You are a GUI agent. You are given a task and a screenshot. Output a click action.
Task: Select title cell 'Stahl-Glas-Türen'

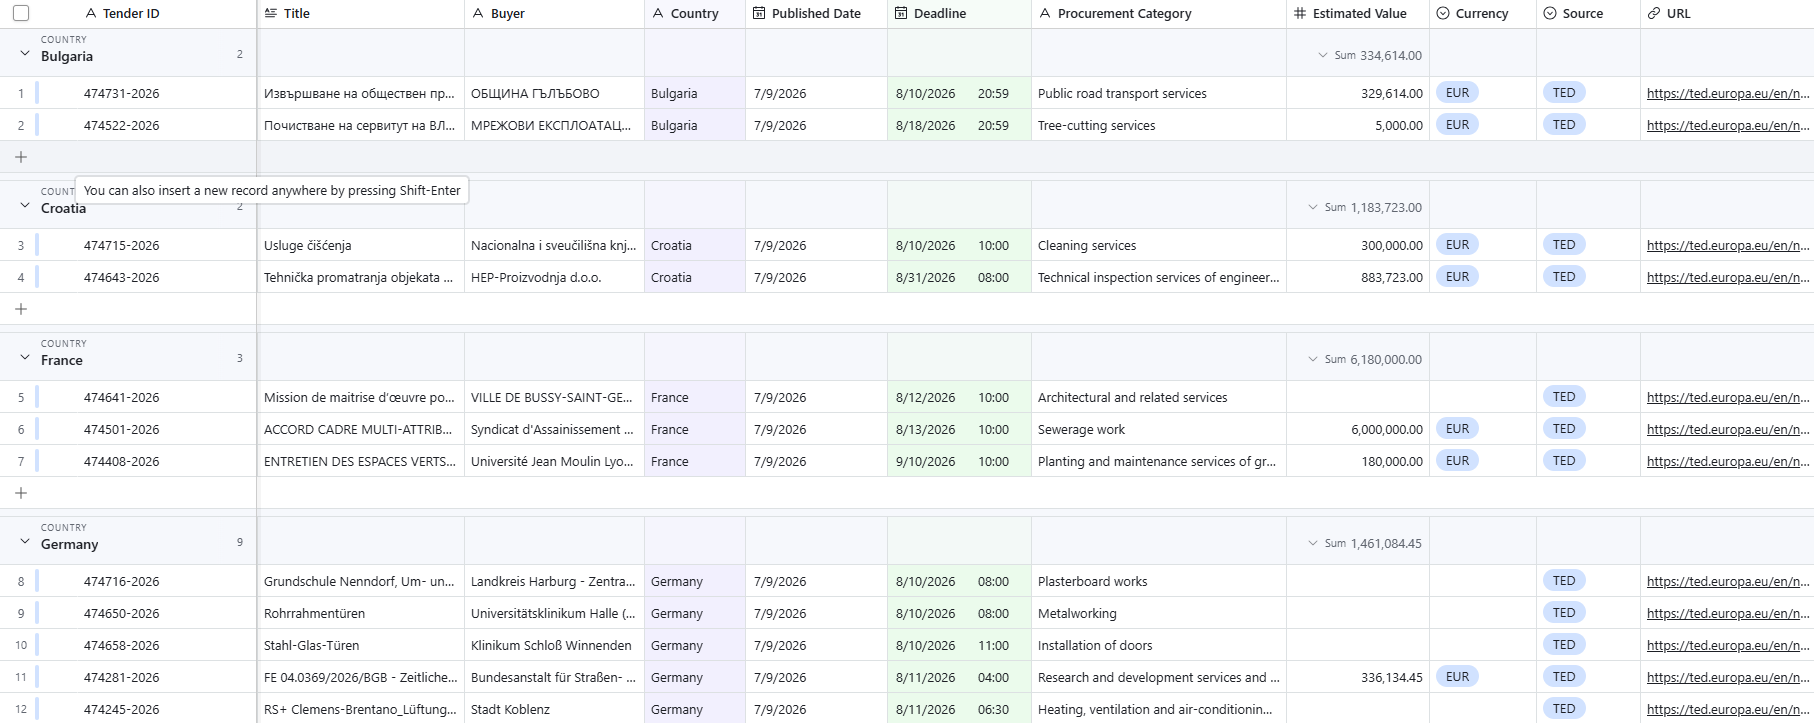[361, 645]
